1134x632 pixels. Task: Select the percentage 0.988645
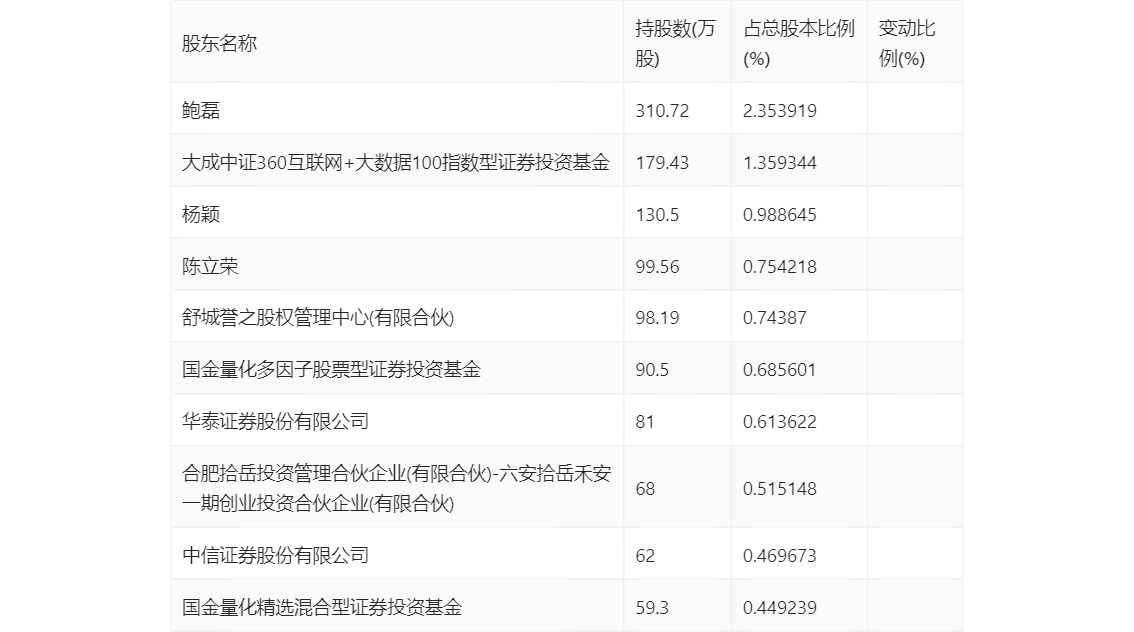pos(780,215)
